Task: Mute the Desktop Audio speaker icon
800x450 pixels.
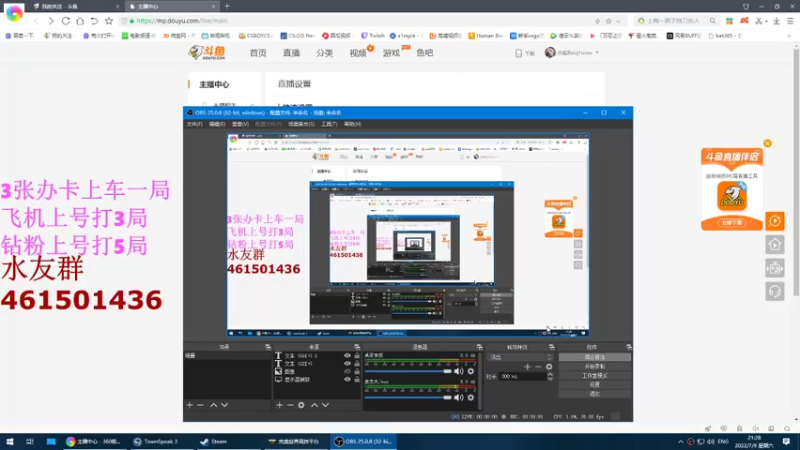Action: click(458, 371)
